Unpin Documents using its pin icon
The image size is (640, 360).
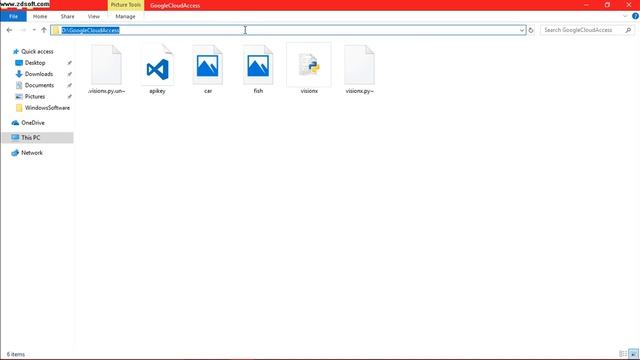pos(69,85)
